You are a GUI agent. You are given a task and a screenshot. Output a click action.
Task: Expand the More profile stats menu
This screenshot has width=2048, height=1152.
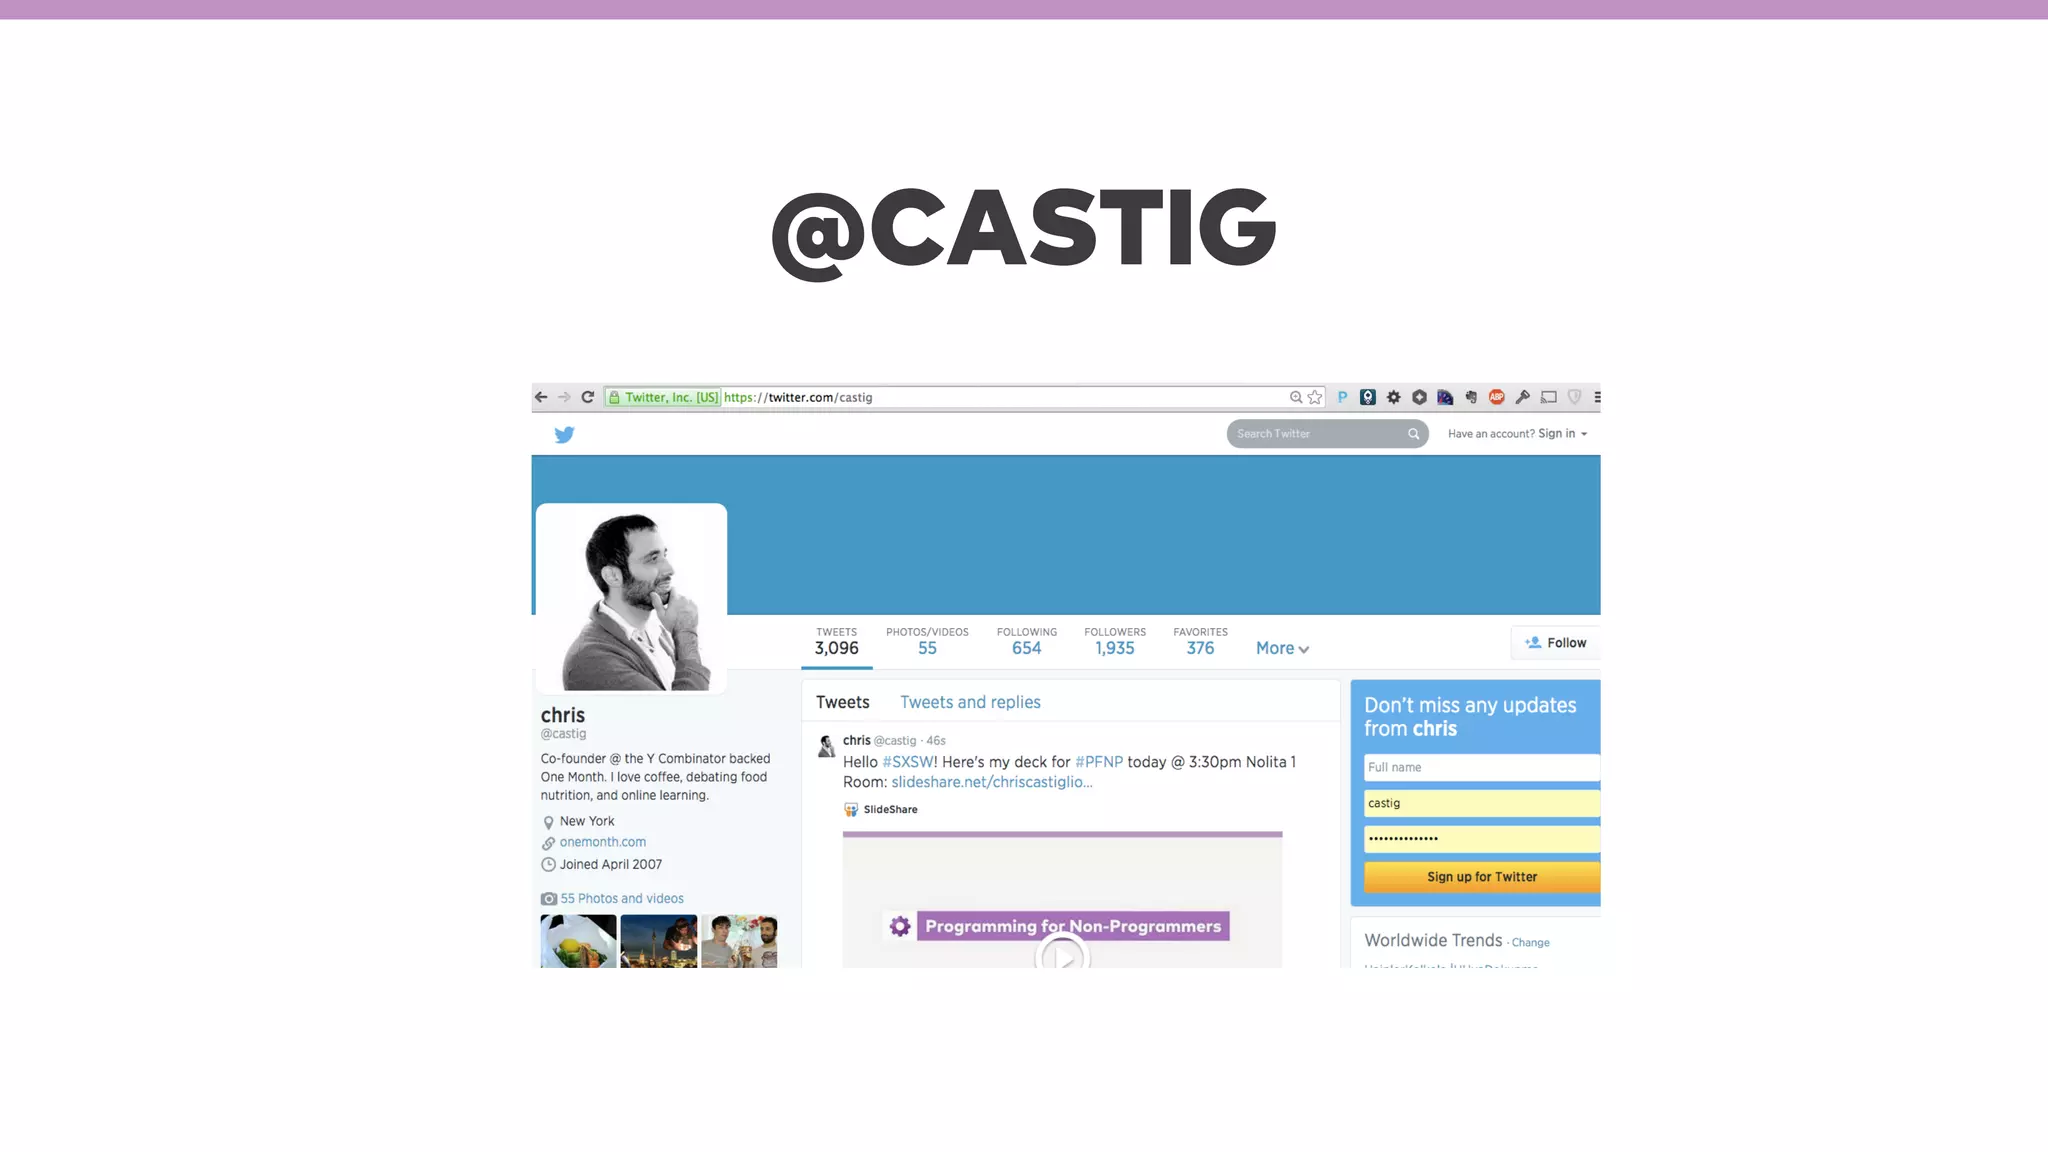1282,648
